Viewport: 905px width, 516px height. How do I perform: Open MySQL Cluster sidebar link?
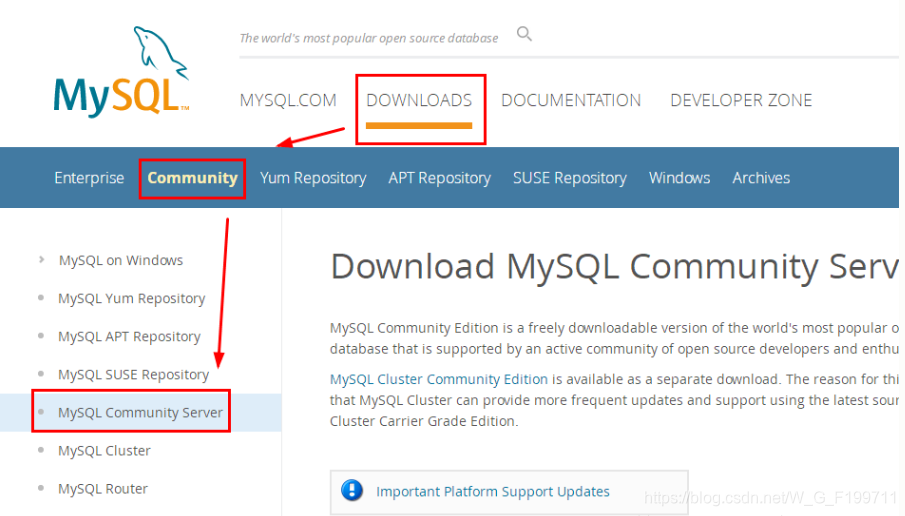(x=104, y=451)
